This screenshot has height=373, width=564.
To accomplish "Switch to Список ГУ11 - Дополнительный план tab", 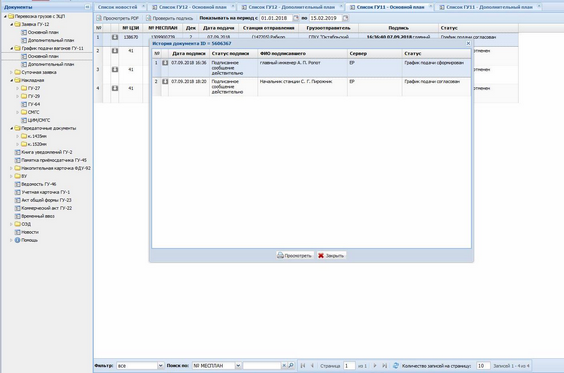I will (489, 7).
